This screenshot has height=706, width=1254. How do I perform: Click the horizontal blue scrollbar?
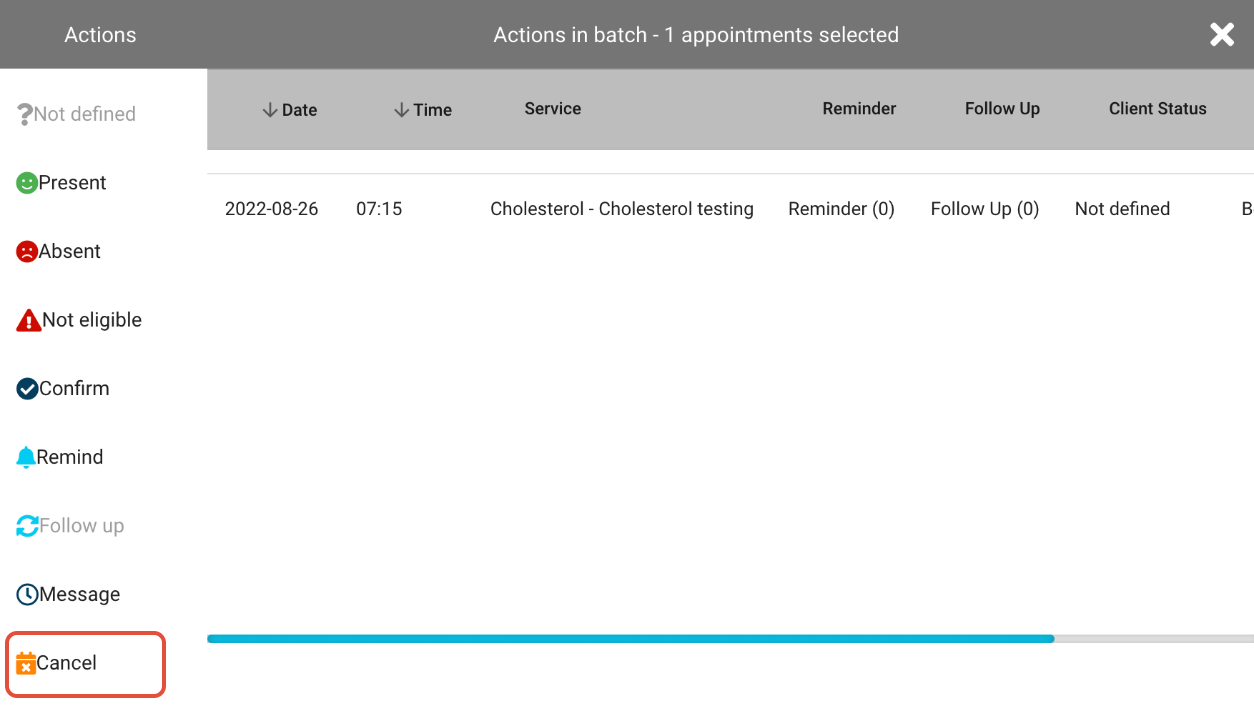[631, 639]
